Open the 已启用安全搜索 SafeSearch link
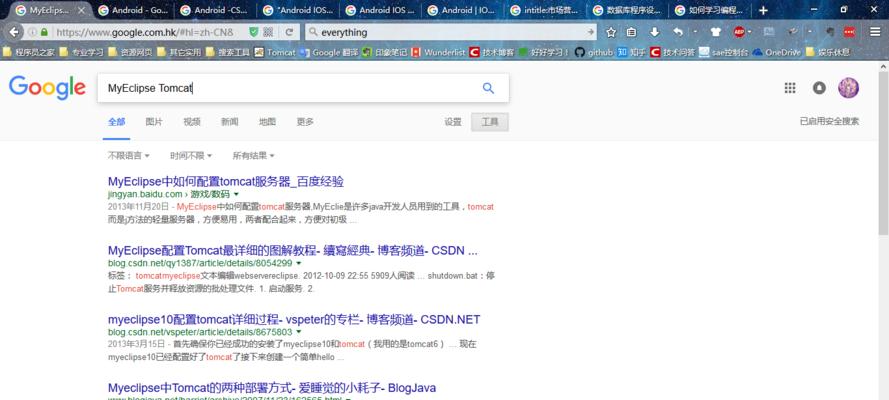Screen dimensions: 889x400 click(x=829, y=121)
